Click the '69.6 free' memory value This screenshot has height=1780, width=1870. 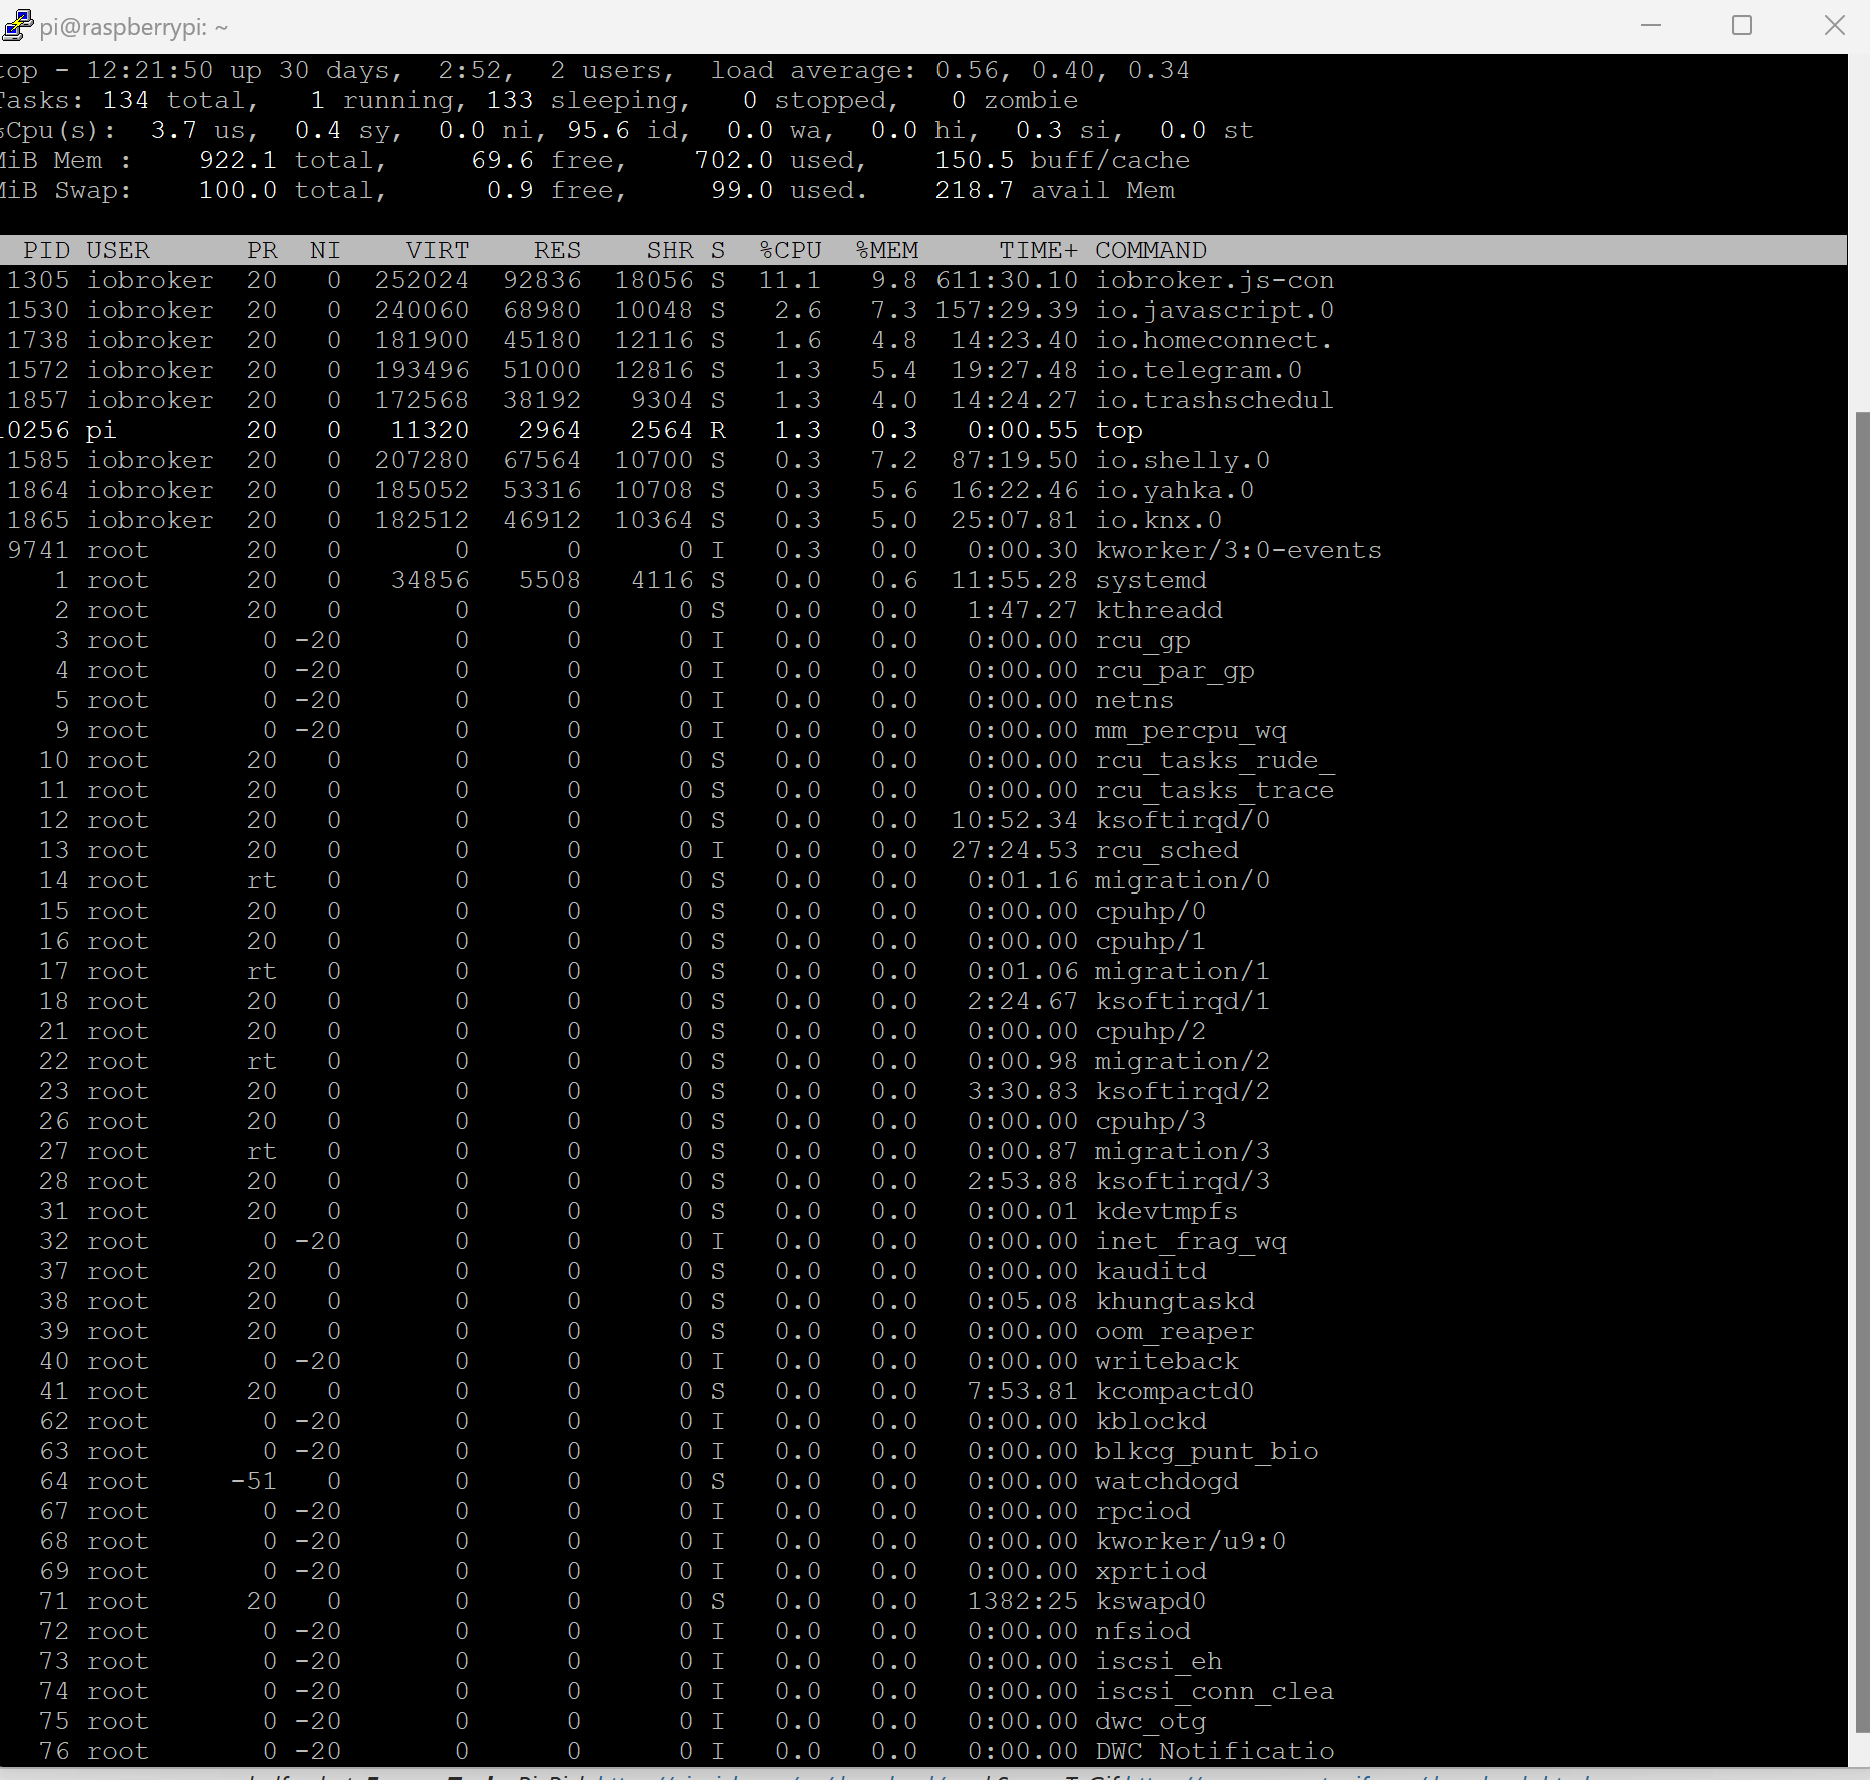pyautogui.click(x=542, y=160)
